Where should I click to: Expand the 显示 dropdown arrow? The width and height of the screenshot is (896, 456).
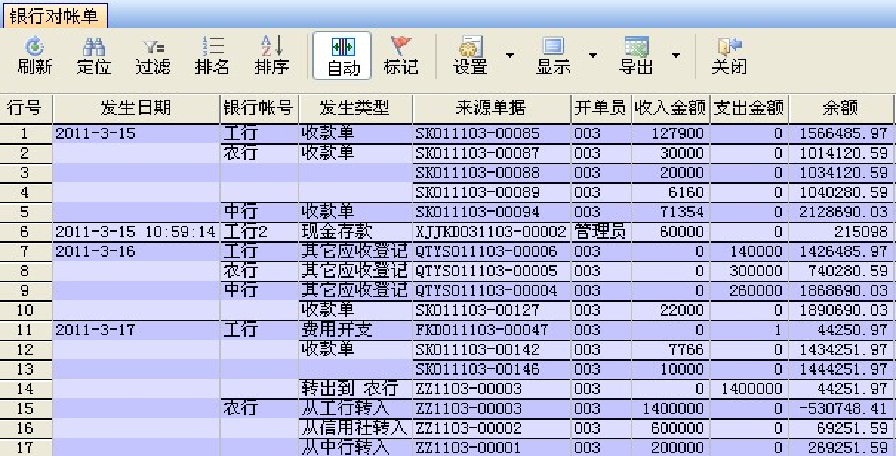(x=592, y=54)
